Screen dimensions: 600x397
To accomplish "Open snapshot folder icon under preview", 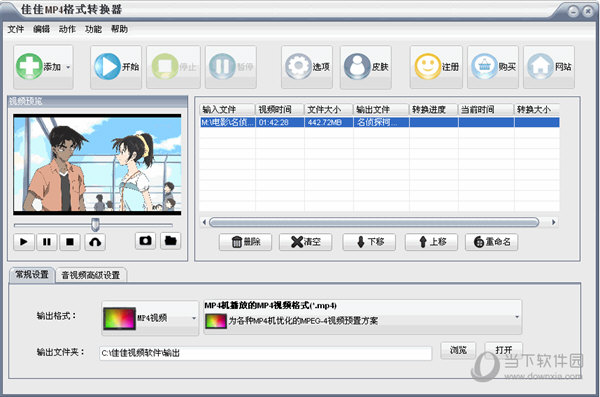I will coord(170,241).
